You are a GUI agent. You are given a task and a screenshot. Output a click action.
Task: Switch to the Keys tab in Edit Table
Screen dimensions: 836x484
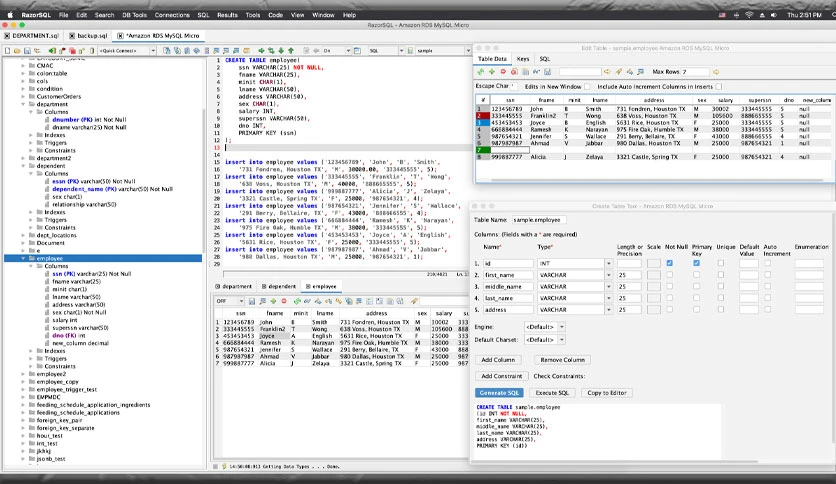coord(522,59)
